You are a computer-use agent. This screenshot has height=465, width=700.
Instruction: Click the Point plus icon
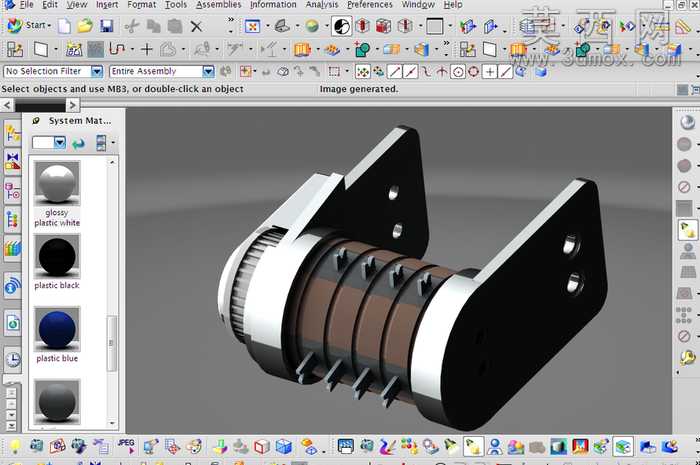coord(146,49)
